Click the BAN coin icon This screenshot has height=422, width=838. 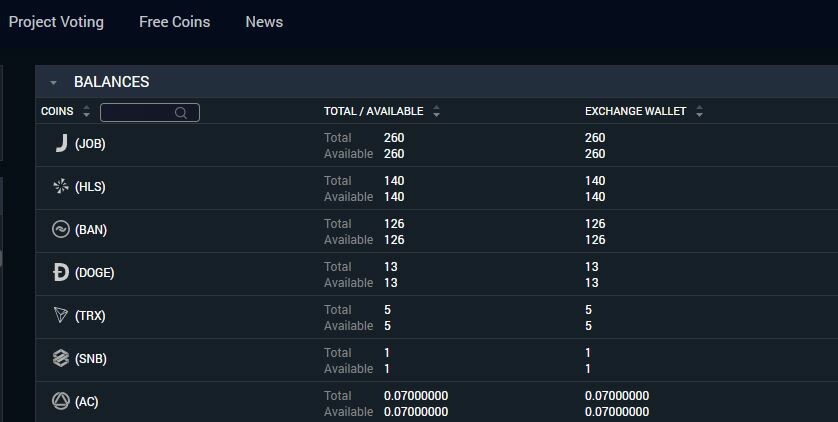(61, 230)
